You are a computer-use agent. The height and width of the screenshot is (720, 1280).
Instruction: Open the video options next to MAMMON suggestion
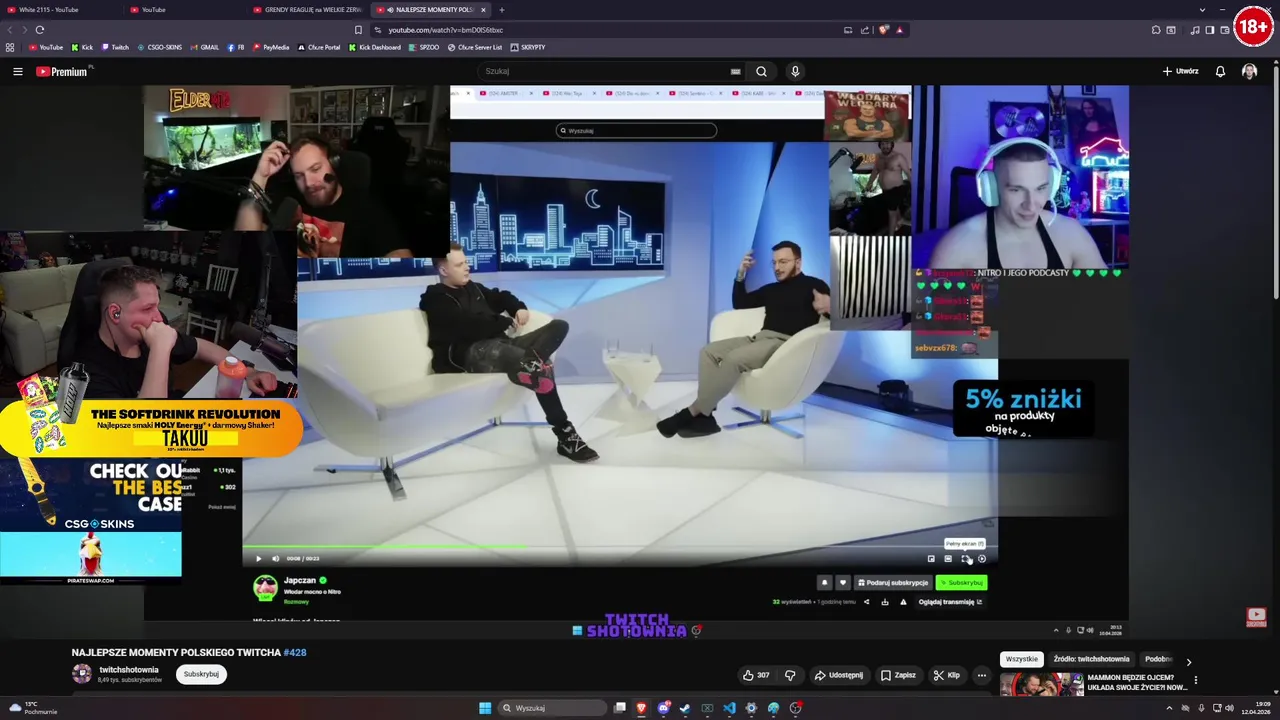point(1195,681)
